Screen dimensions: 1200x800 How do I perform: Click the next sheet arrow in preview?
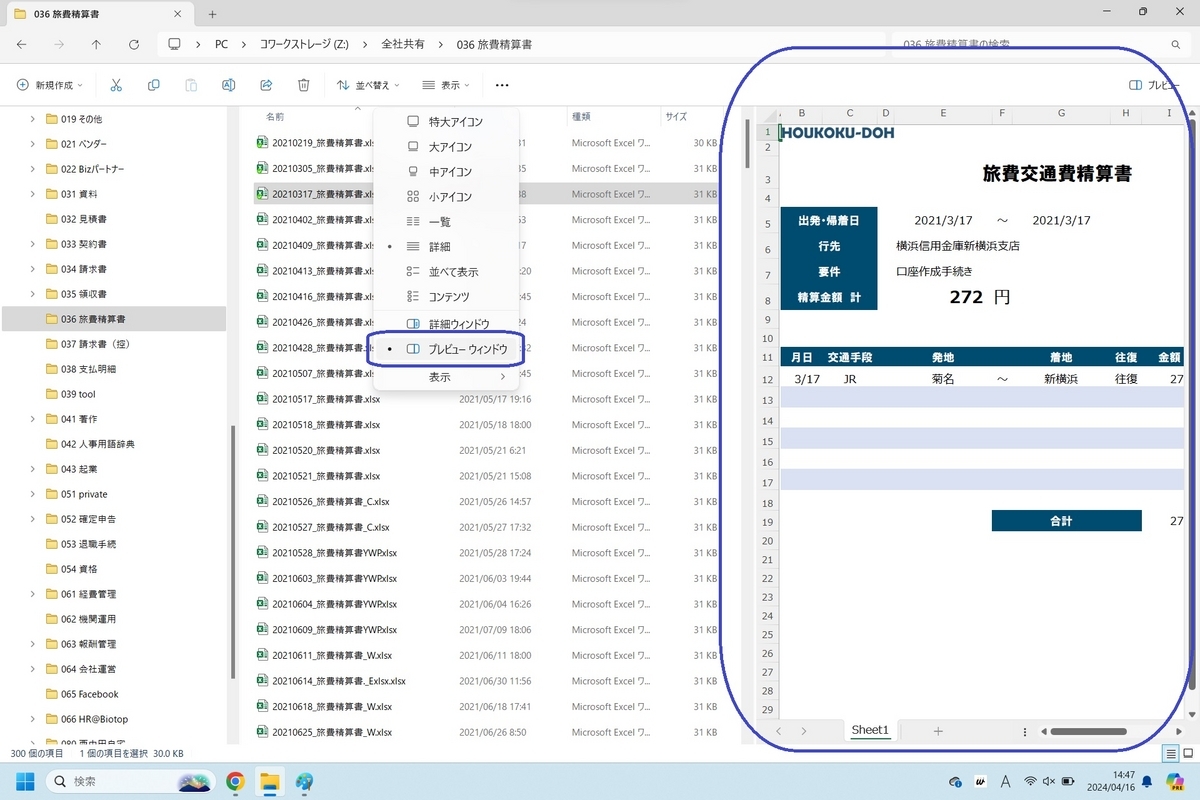[x=803, y=731]
